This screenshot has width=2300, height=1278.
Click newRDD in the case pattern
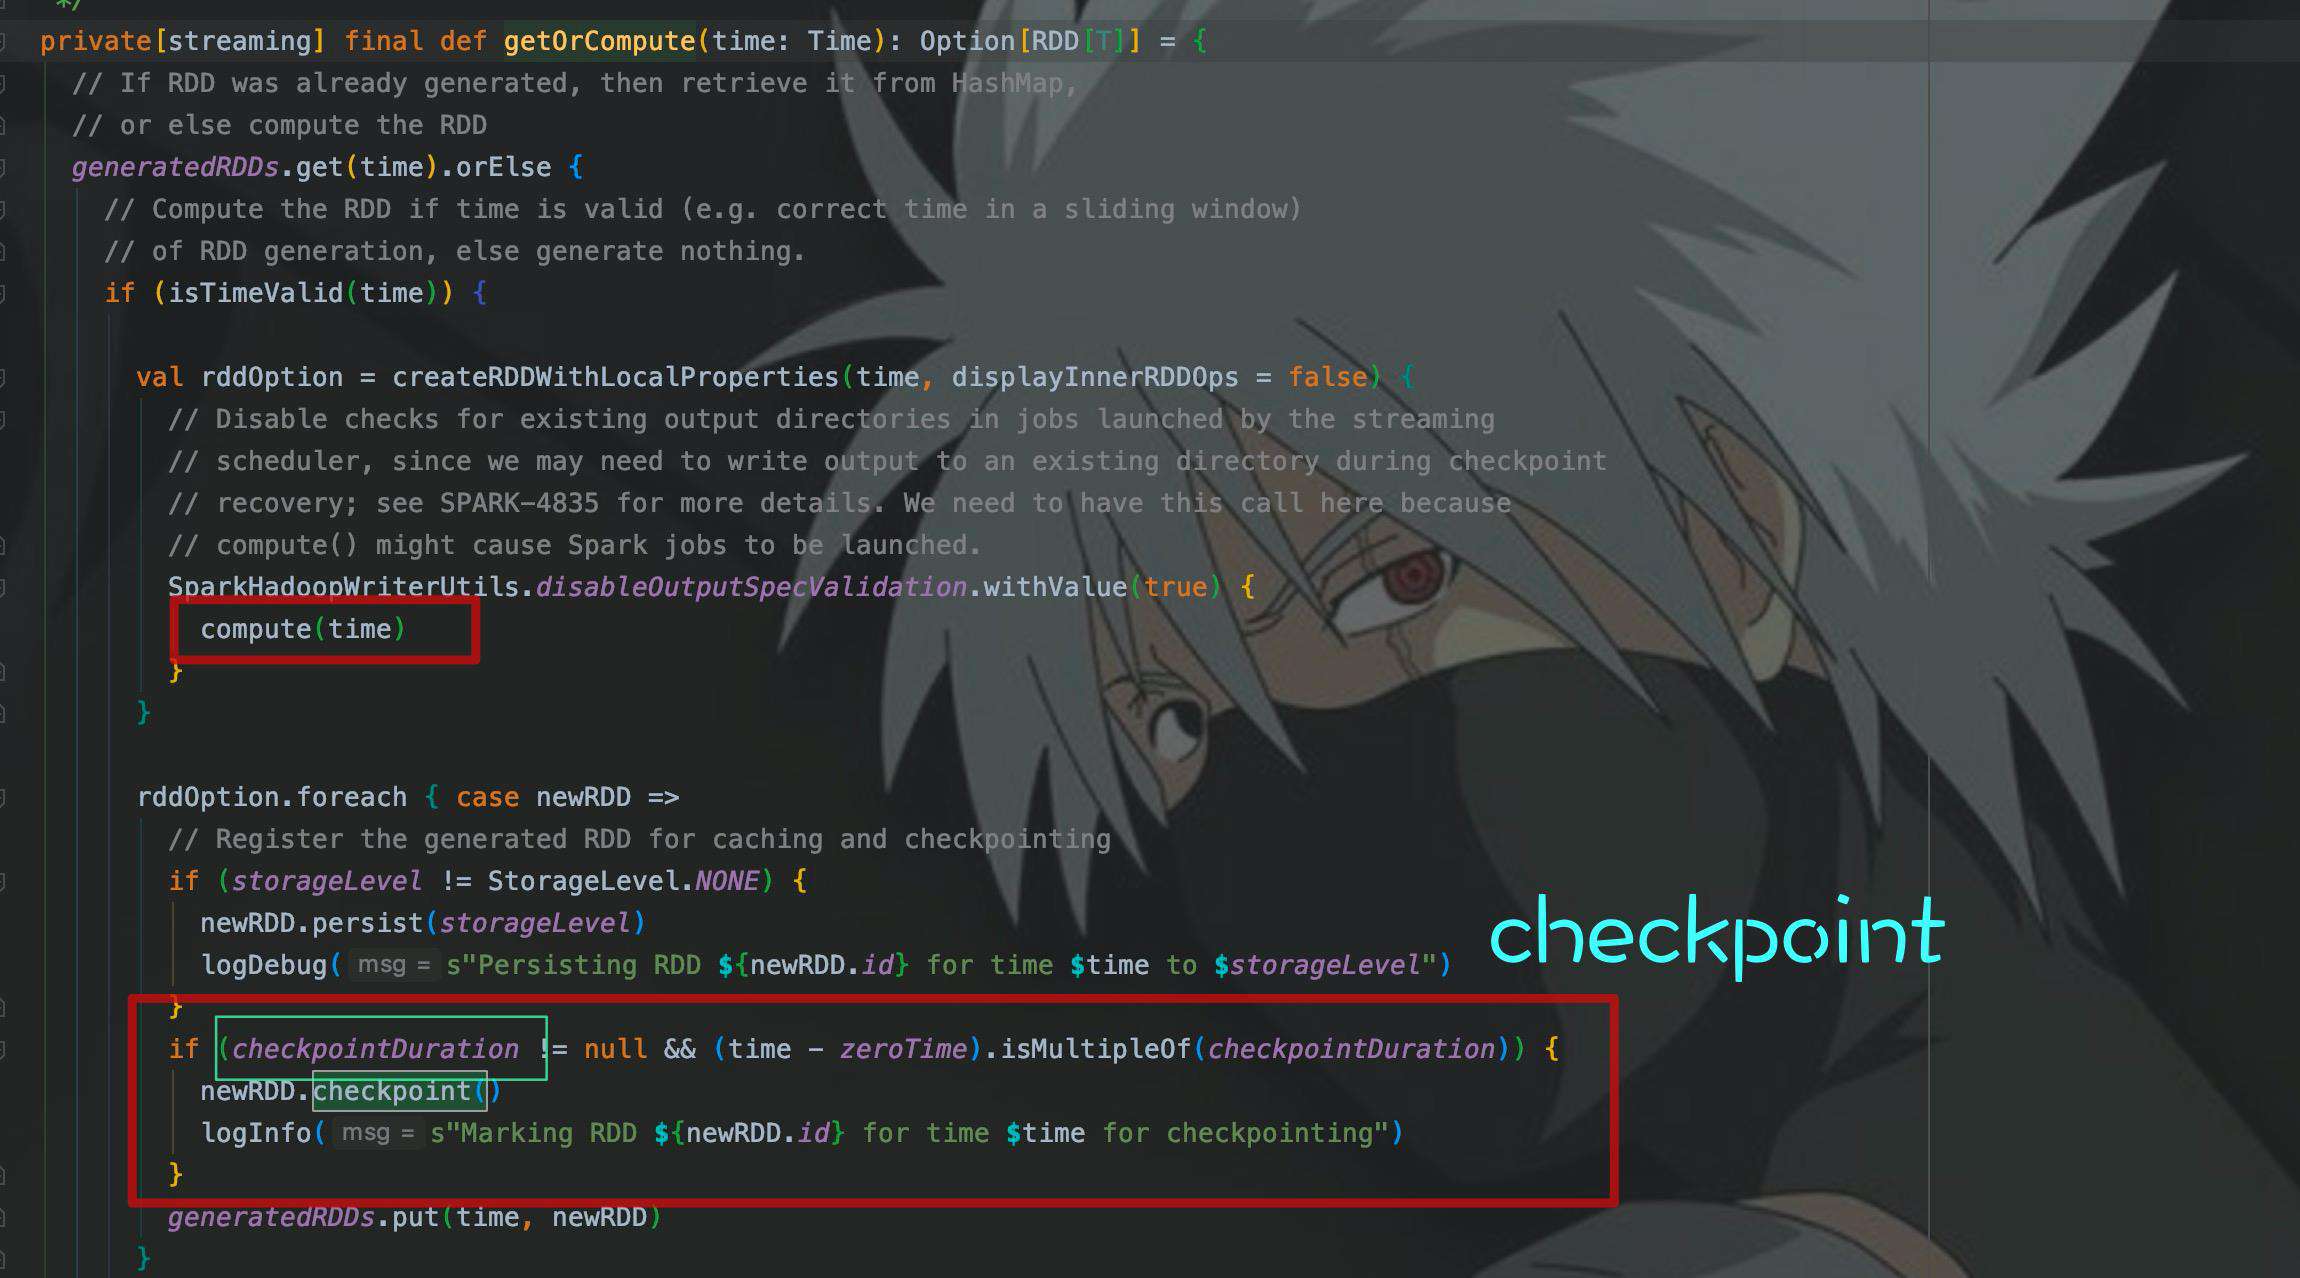point(583,797)
